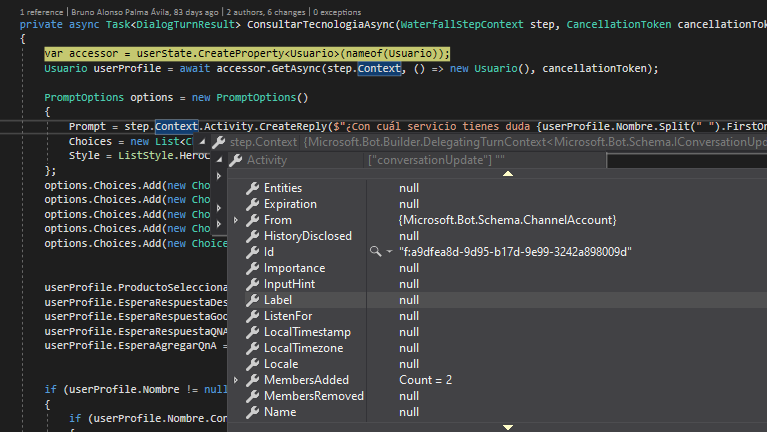Click 'Context' in the GetAsync call
This screenshot has height=432, width=767.
379,68
